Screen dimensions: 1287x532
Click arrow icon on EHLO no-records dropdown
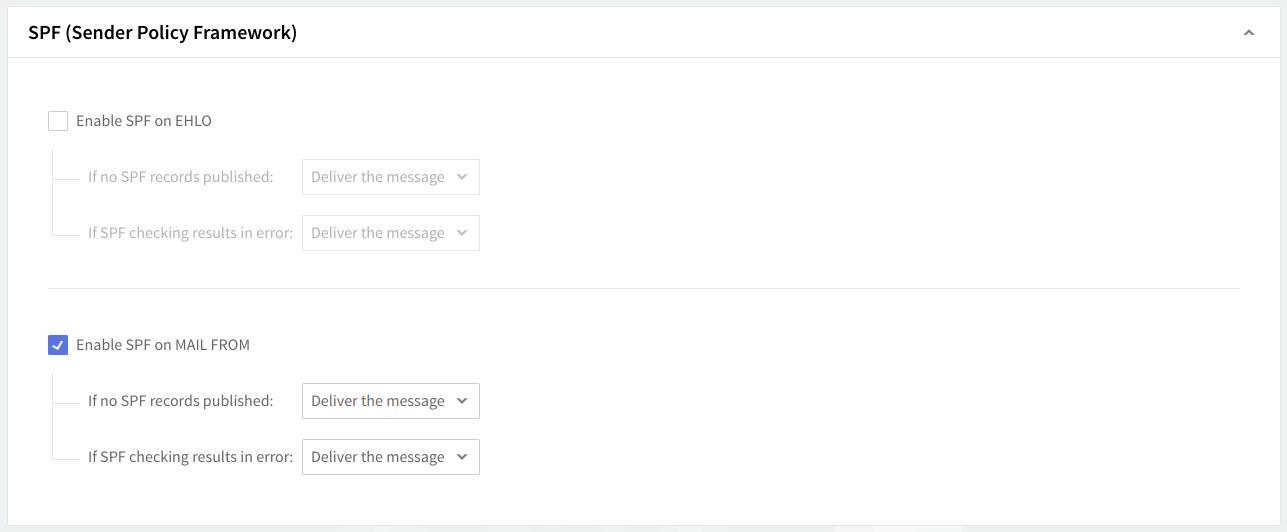pyautogui.click(x=462, y=177)
